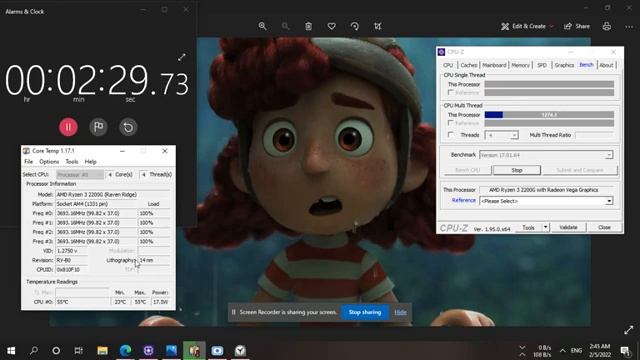Open File Explorer from the taskbar

point(102,351)
